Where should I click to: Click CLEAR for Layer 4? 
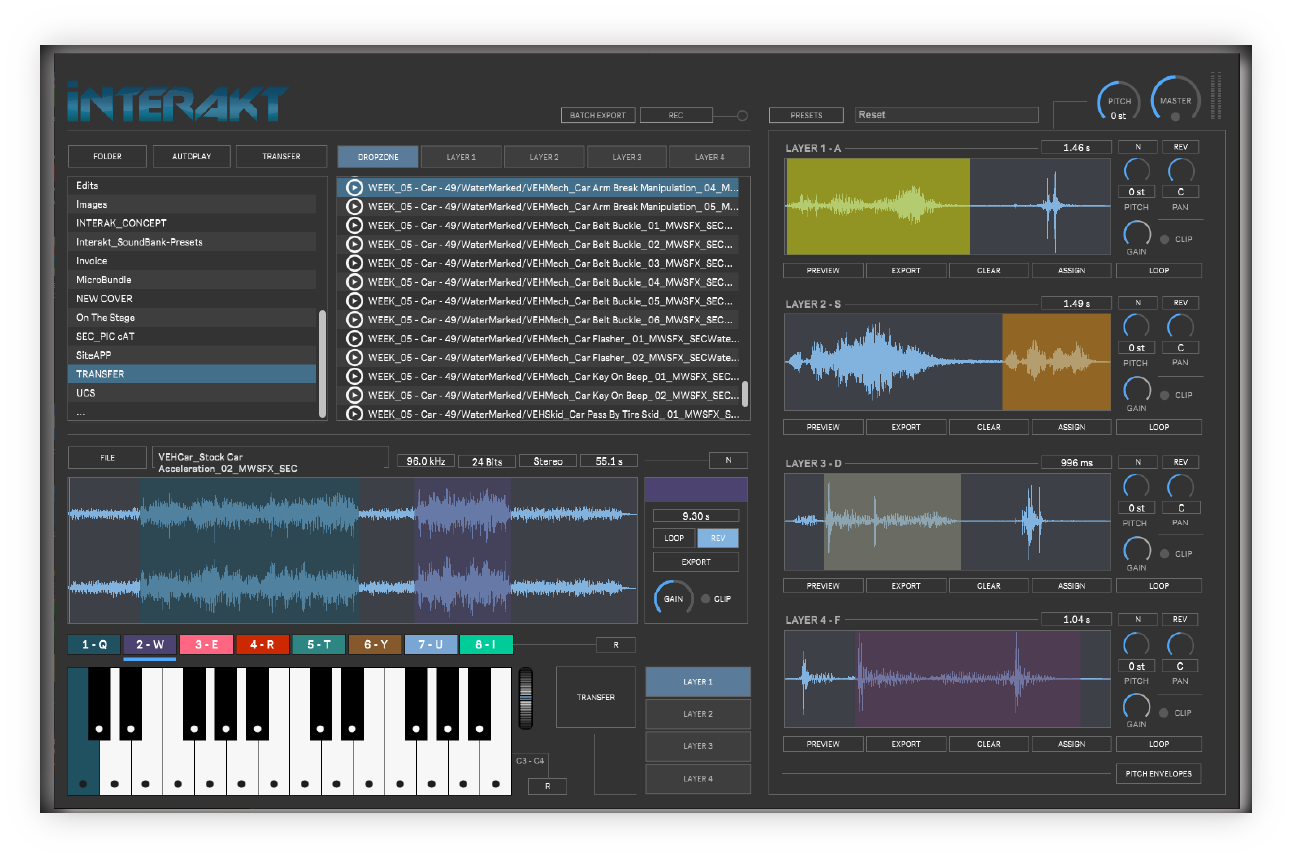click(x=988, y=744)
